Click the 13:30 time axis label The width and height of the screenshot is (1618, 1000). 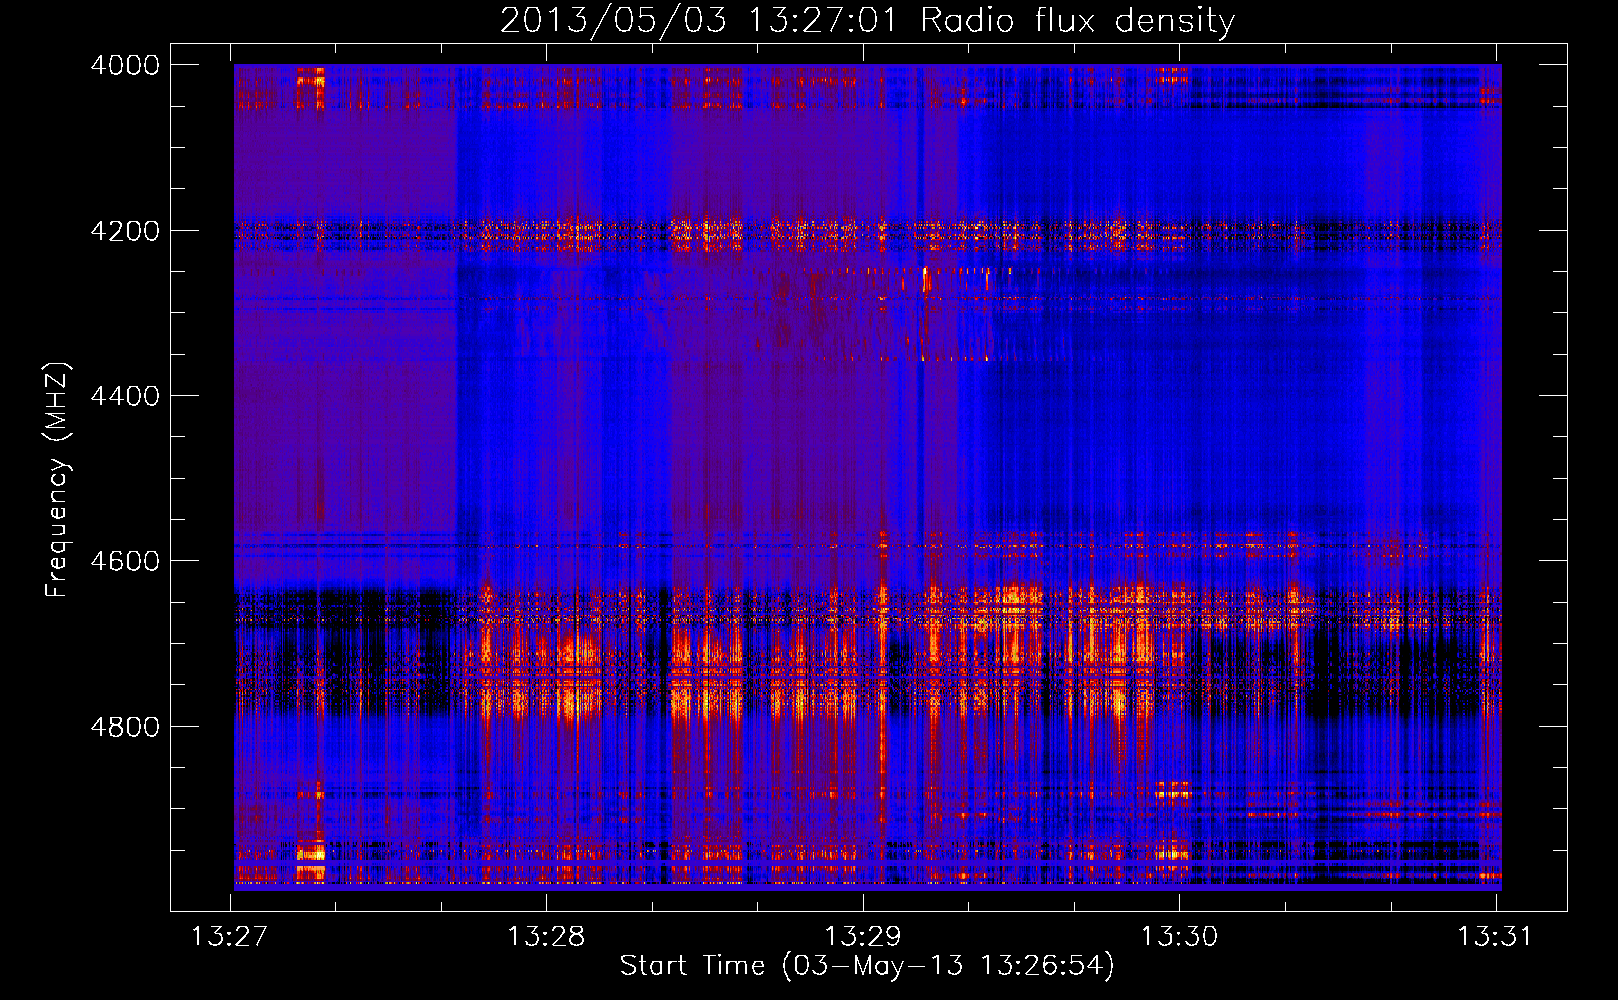[x=1179, y=937]
